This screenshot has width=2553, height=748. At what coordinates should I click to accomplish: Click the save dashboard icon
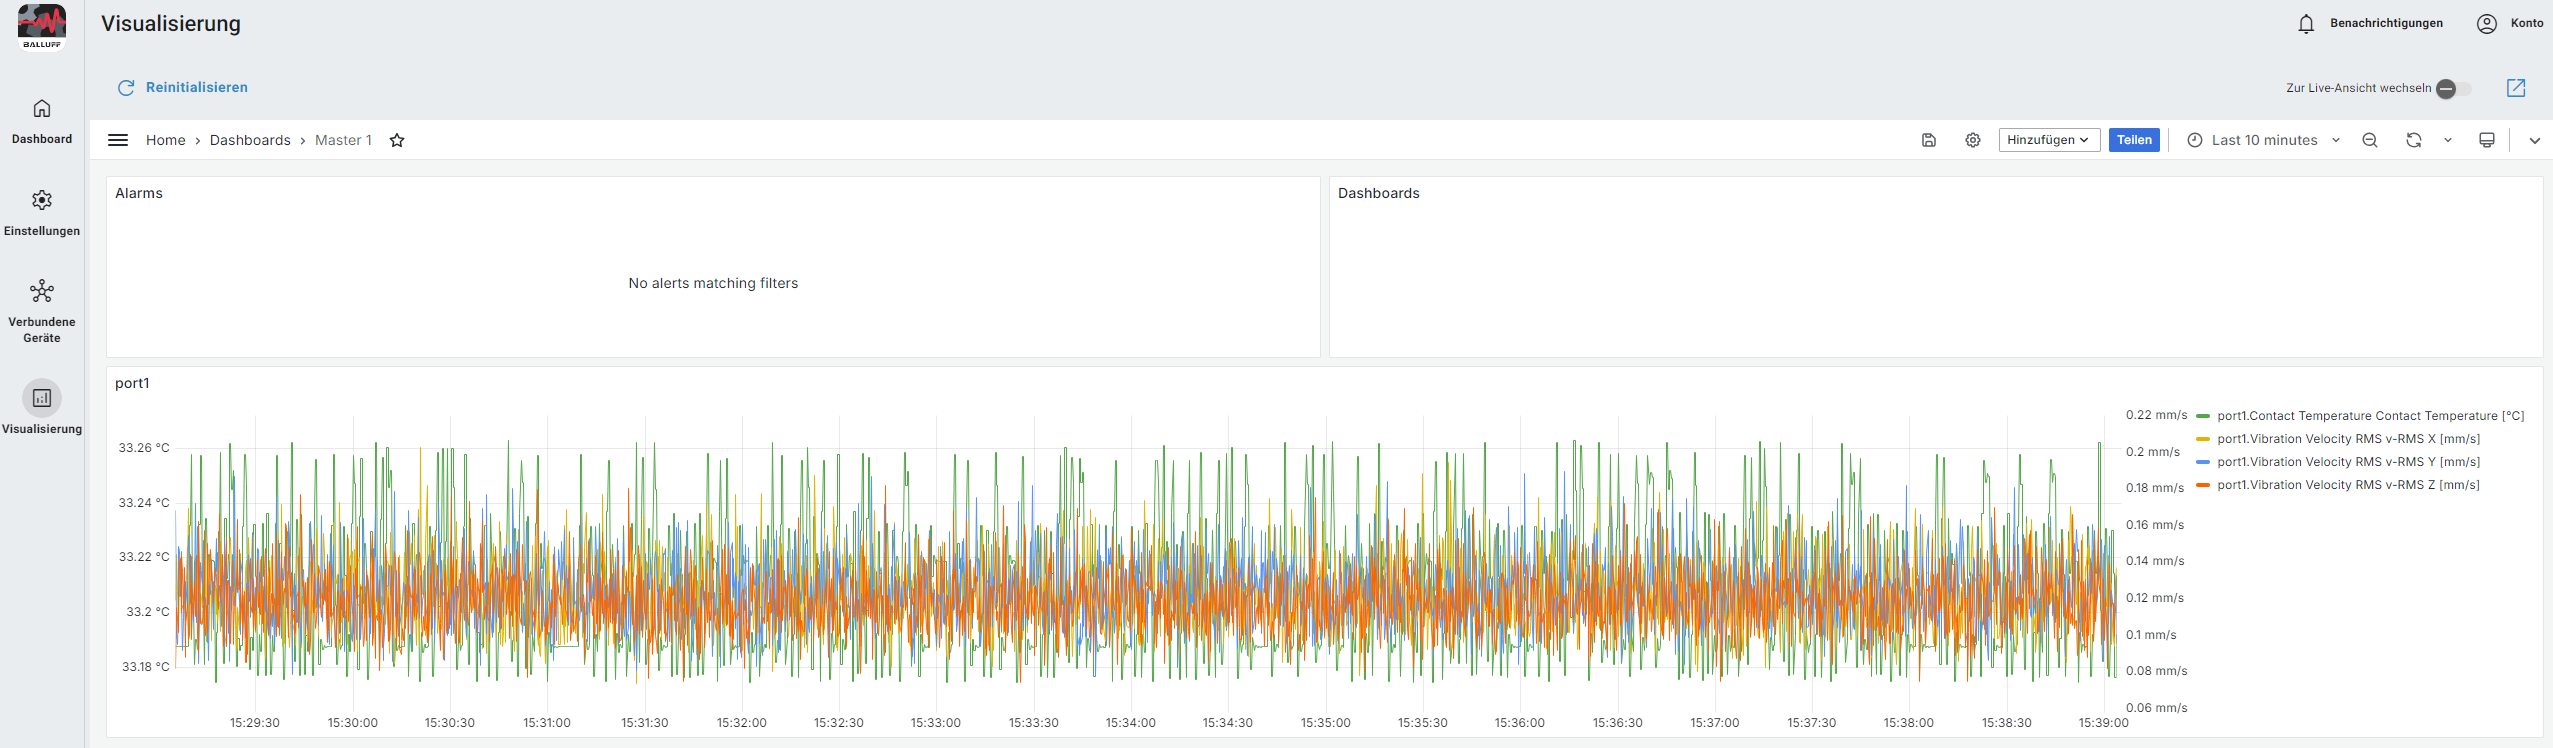tap(1929, 140)
